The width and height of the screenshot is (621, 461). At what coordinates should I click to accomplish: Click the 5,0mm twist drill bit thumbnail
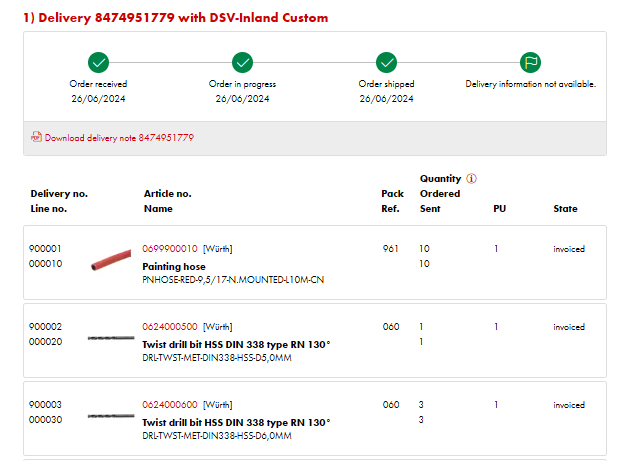[111, 339]
